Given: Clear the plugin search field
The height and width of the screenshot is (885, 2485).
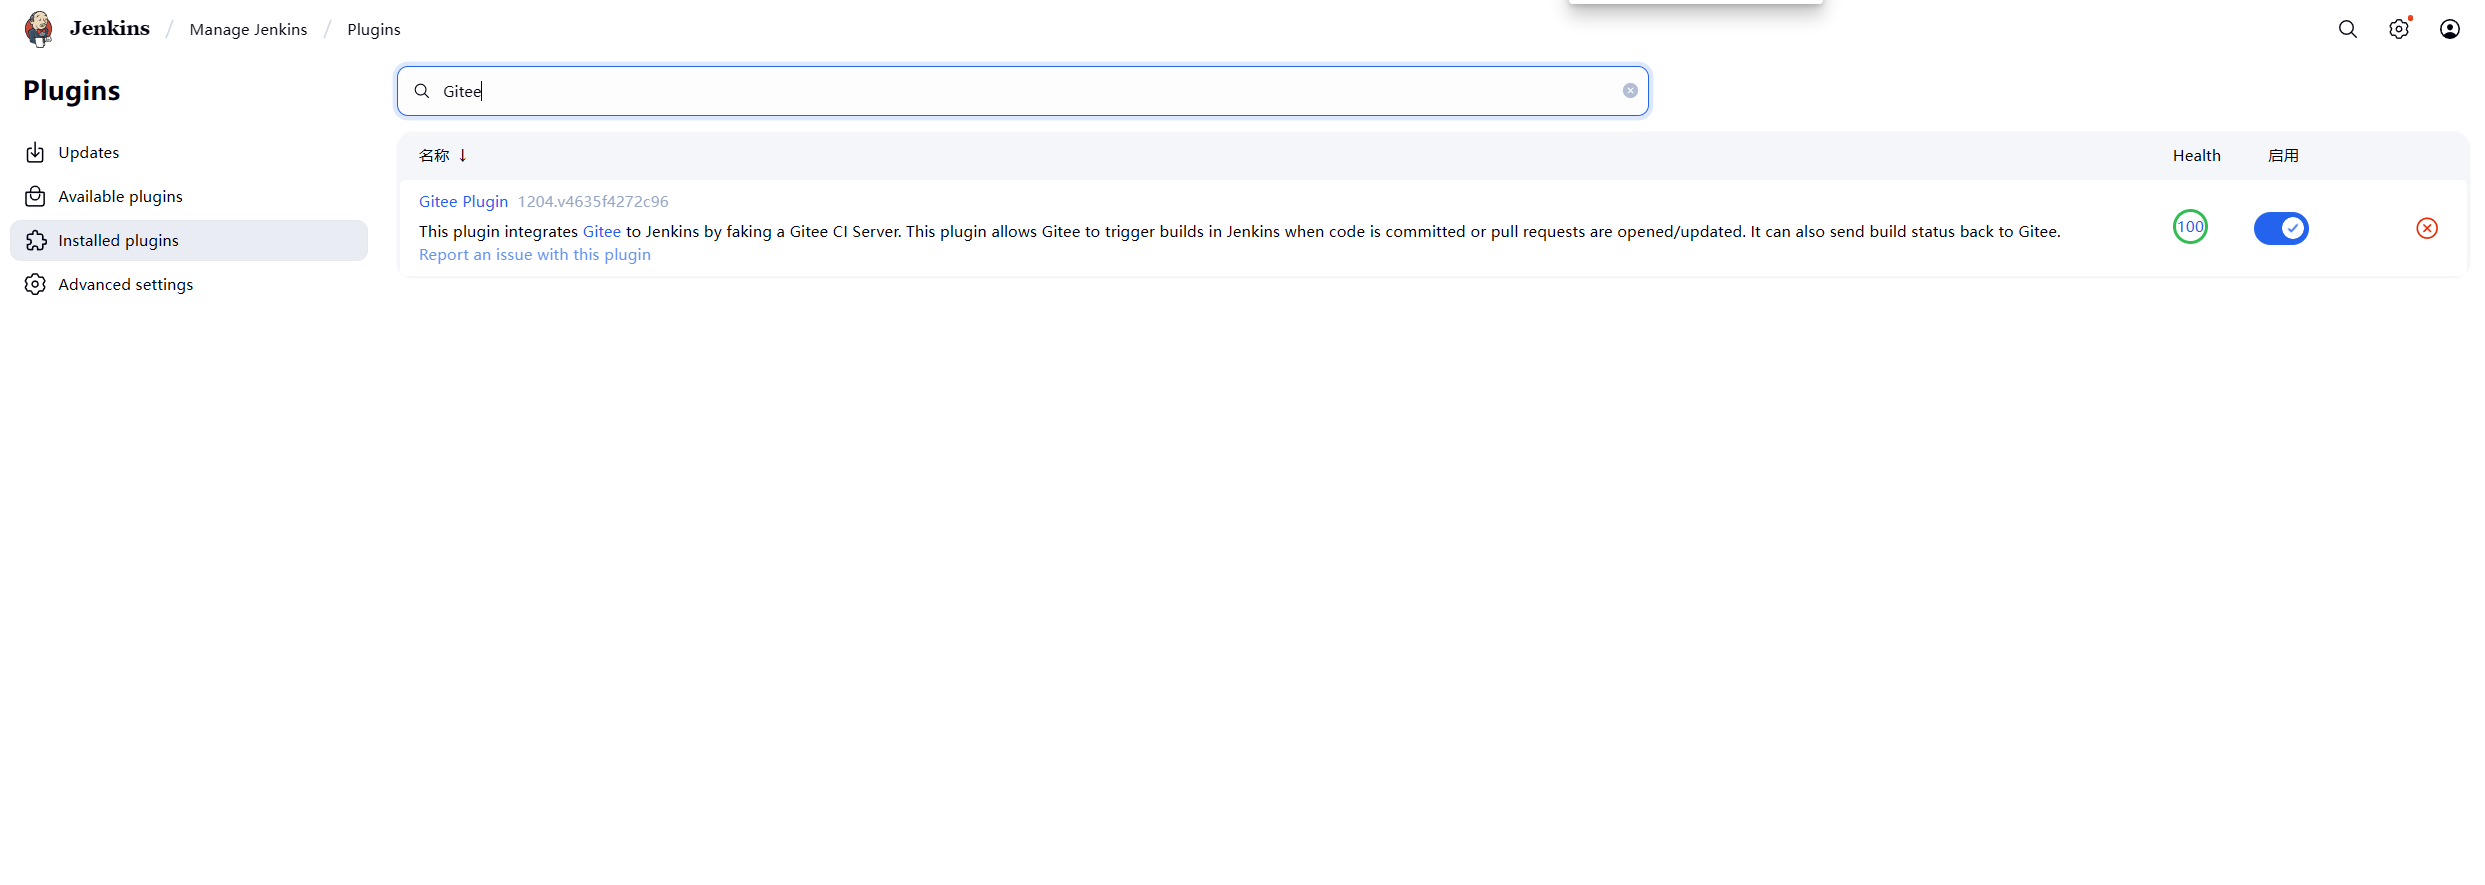Looking at the screenshot, I should click(1630, 91).
